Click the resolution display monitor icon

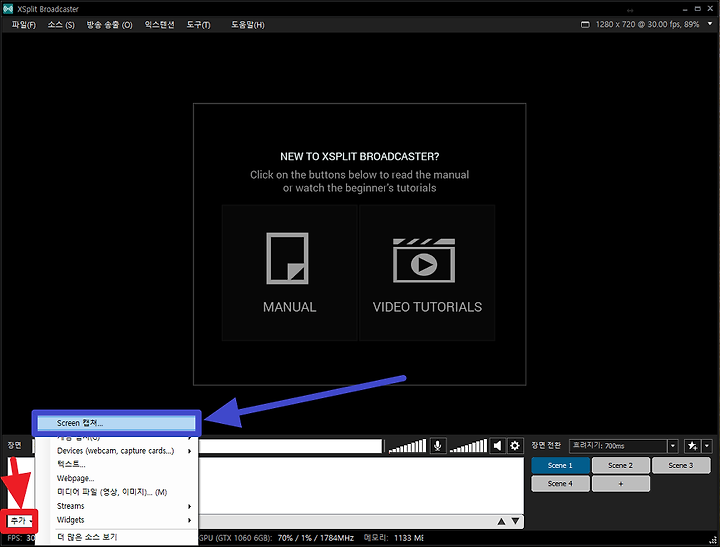585,24
